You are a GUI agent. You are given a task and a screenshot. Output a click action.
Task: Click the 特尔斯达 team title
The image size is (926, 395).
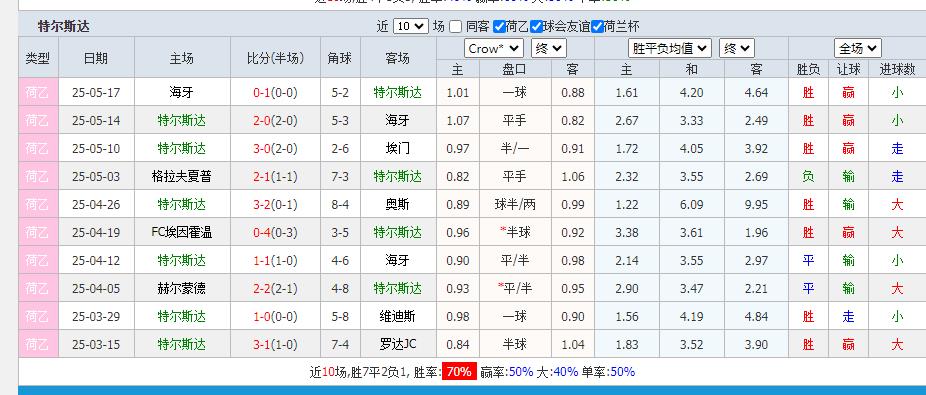pyautogui.click(x=63, y=27)
